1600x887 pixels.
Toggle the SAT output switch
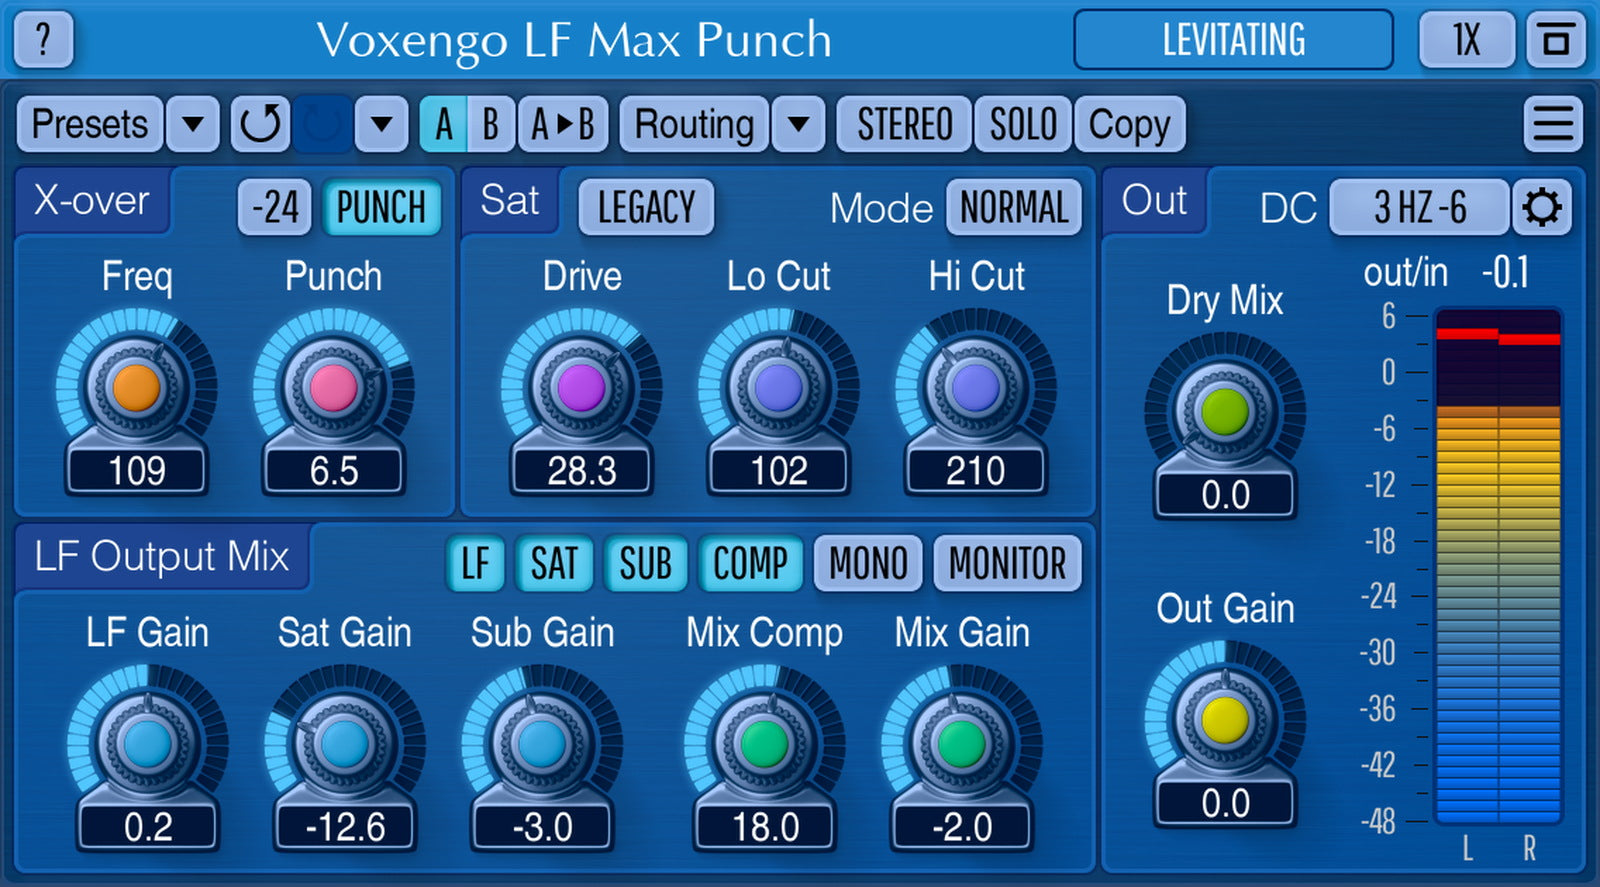pyautogui.click(x=554, y=563)
